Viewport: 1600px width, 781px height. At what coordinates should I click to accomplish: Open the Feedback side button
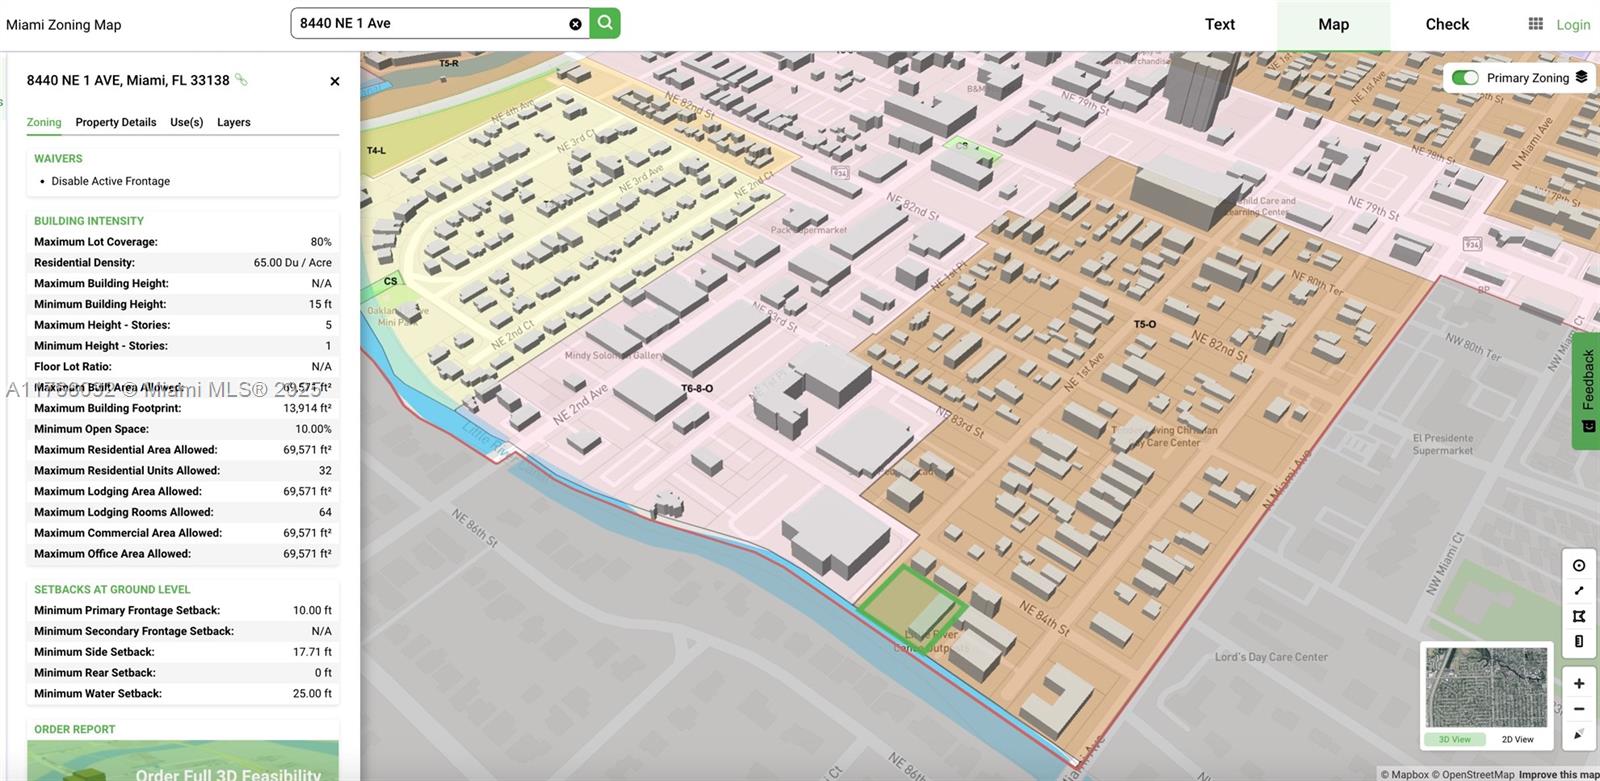[x=1587, y=392]
